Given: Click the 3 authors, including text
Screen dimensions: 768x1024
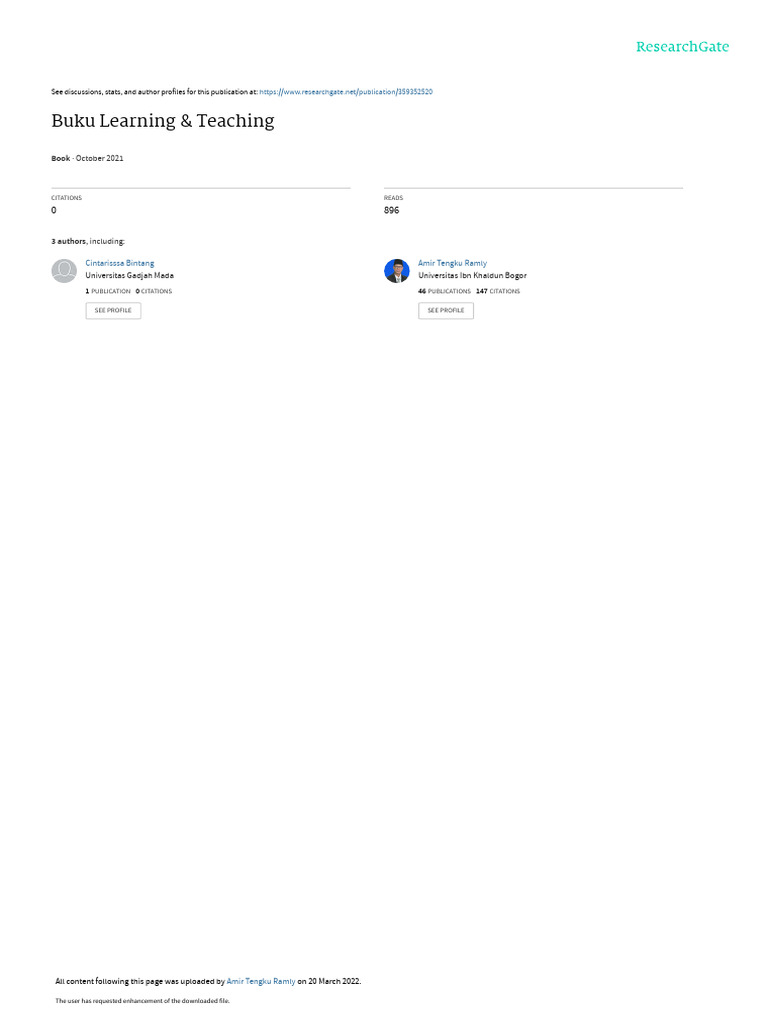Looking at the screenshot, I should tap(88, 242).
